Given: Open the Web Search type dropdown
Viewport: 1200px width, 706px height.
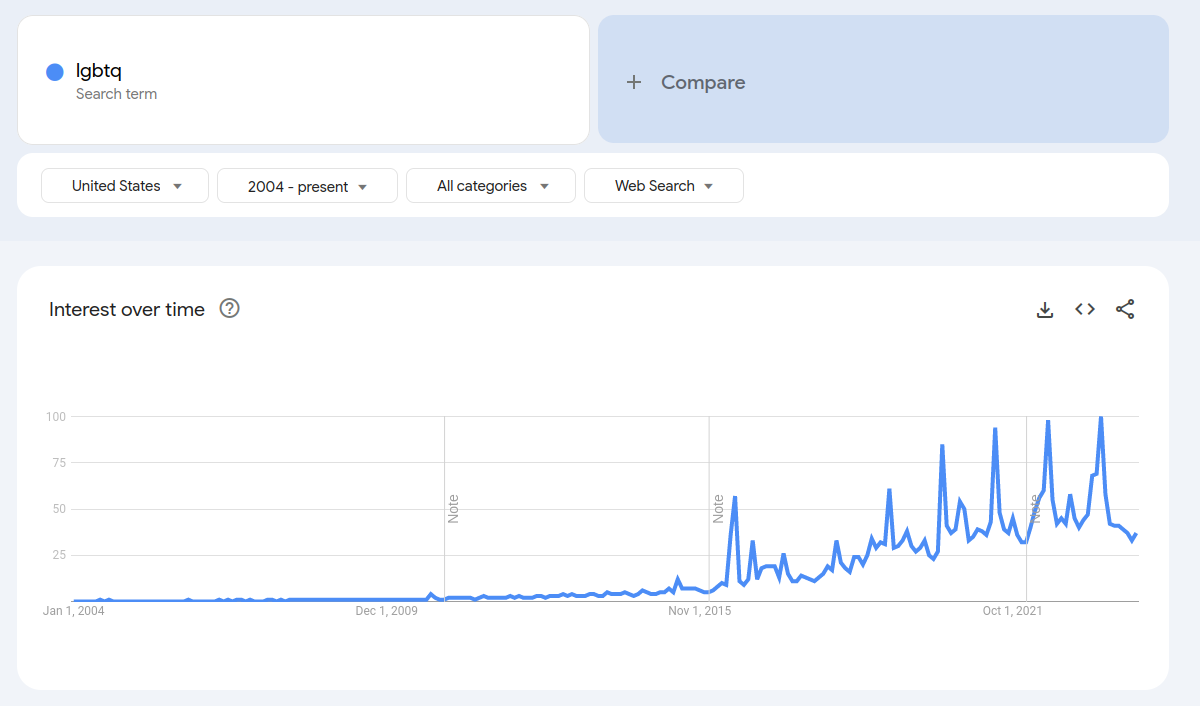Looking at the screenshot, I should 664,186.
